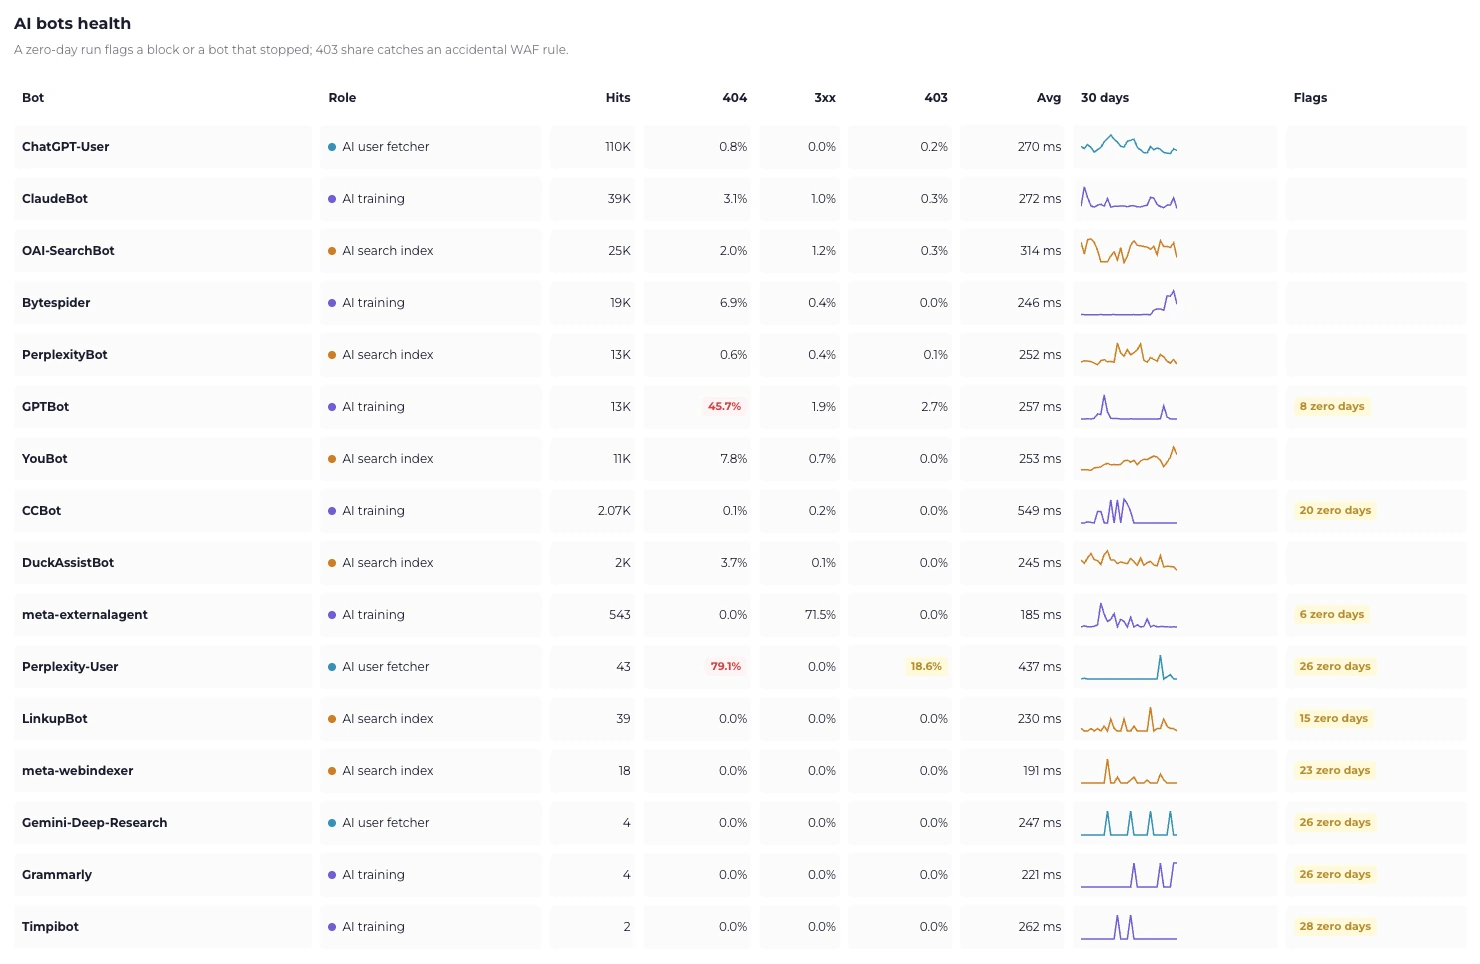
Task: Click the OAI-SearchBot bot name
Action: (x=68, y=251)
